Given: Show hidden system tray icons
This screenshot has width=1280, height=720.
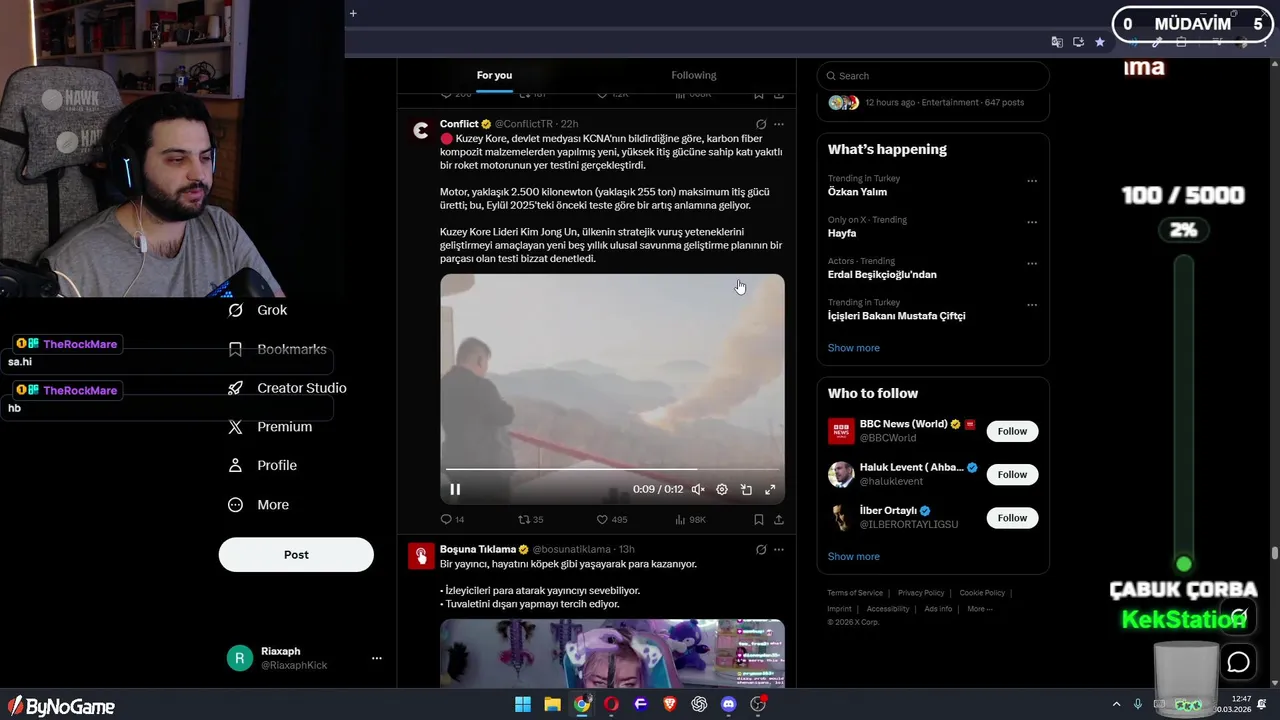Looking at the screenshot, I should (x=1116, y=705).
